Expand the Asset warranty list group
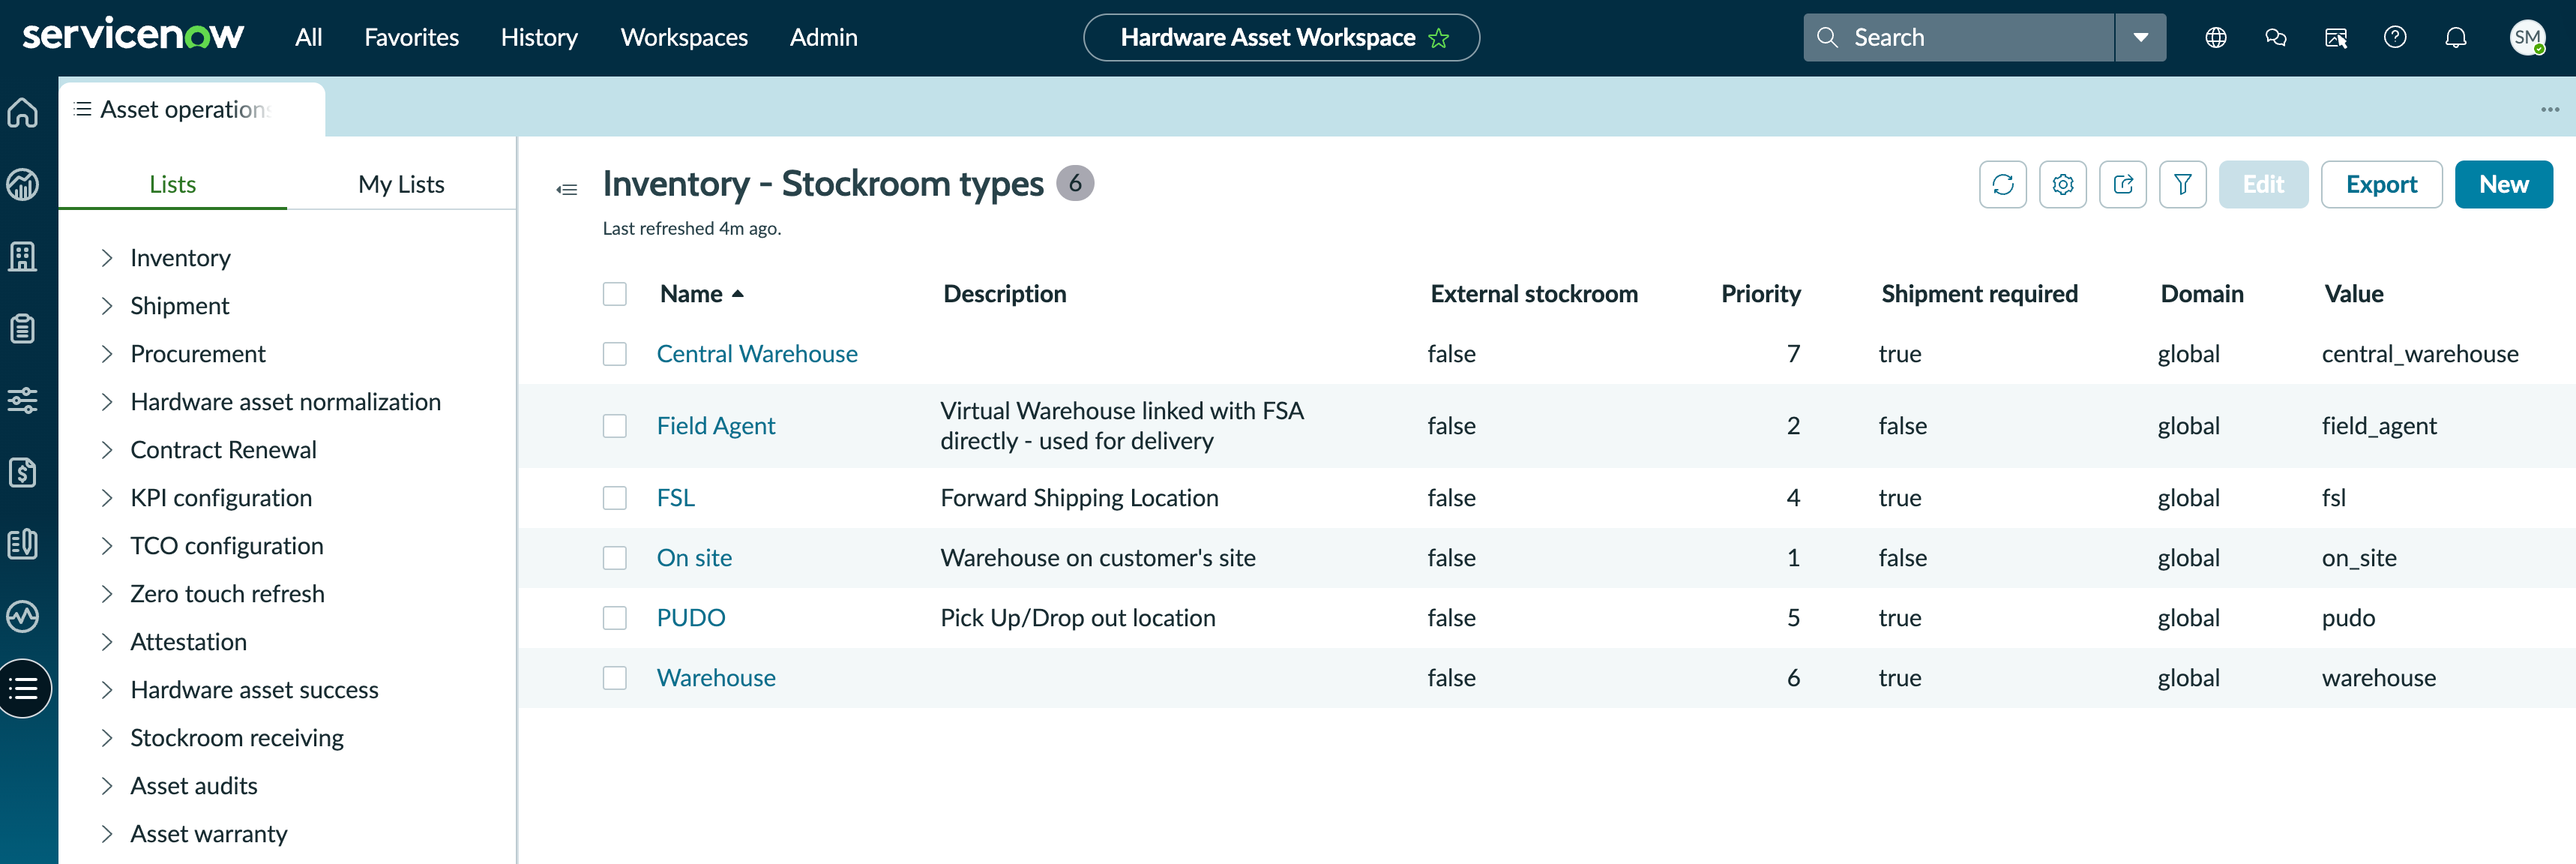This screenshot has height=864, width=2576. point(107,834)
